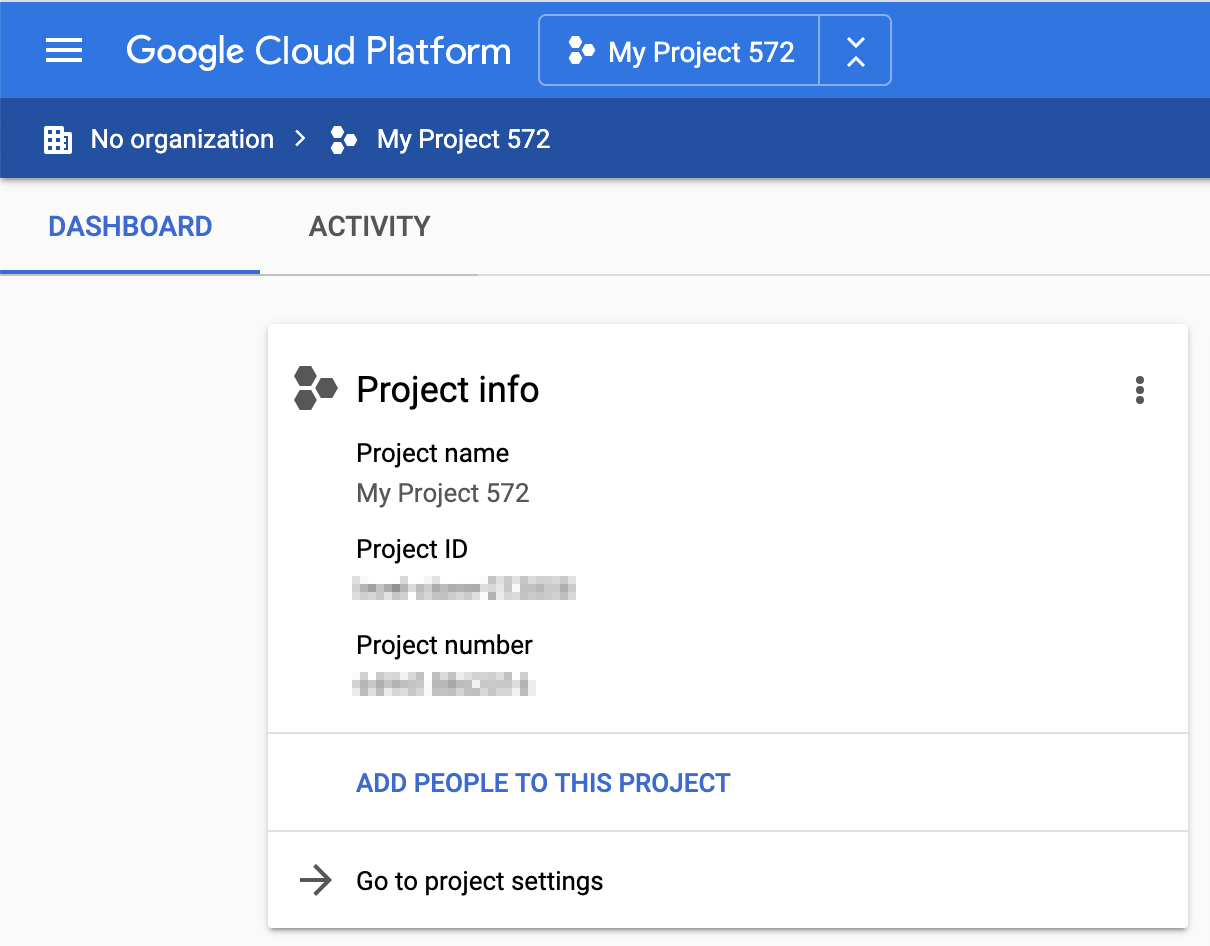Click the arrow icon for project settings
The image size is (1210, 946).
tap(316, 881)
